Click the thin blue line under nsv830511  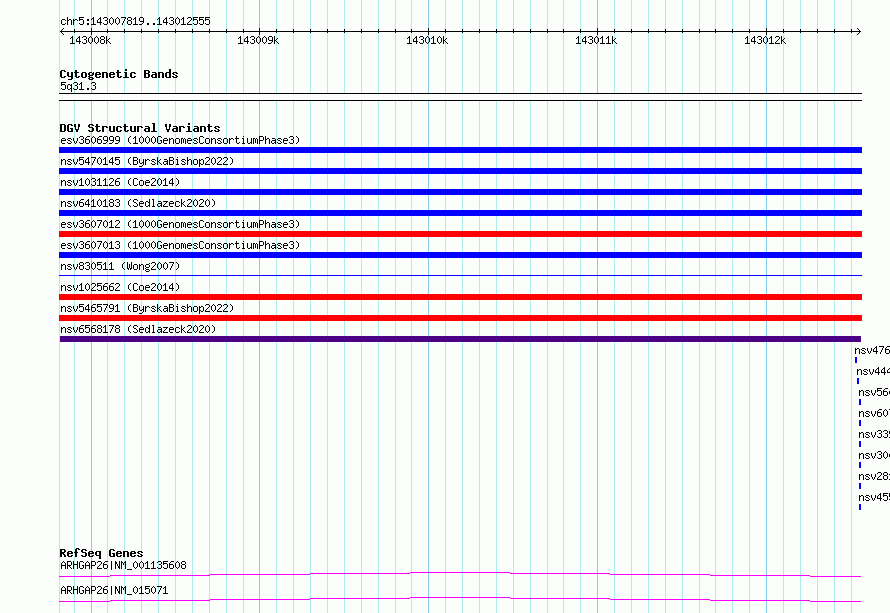click(x=460, y=276)
